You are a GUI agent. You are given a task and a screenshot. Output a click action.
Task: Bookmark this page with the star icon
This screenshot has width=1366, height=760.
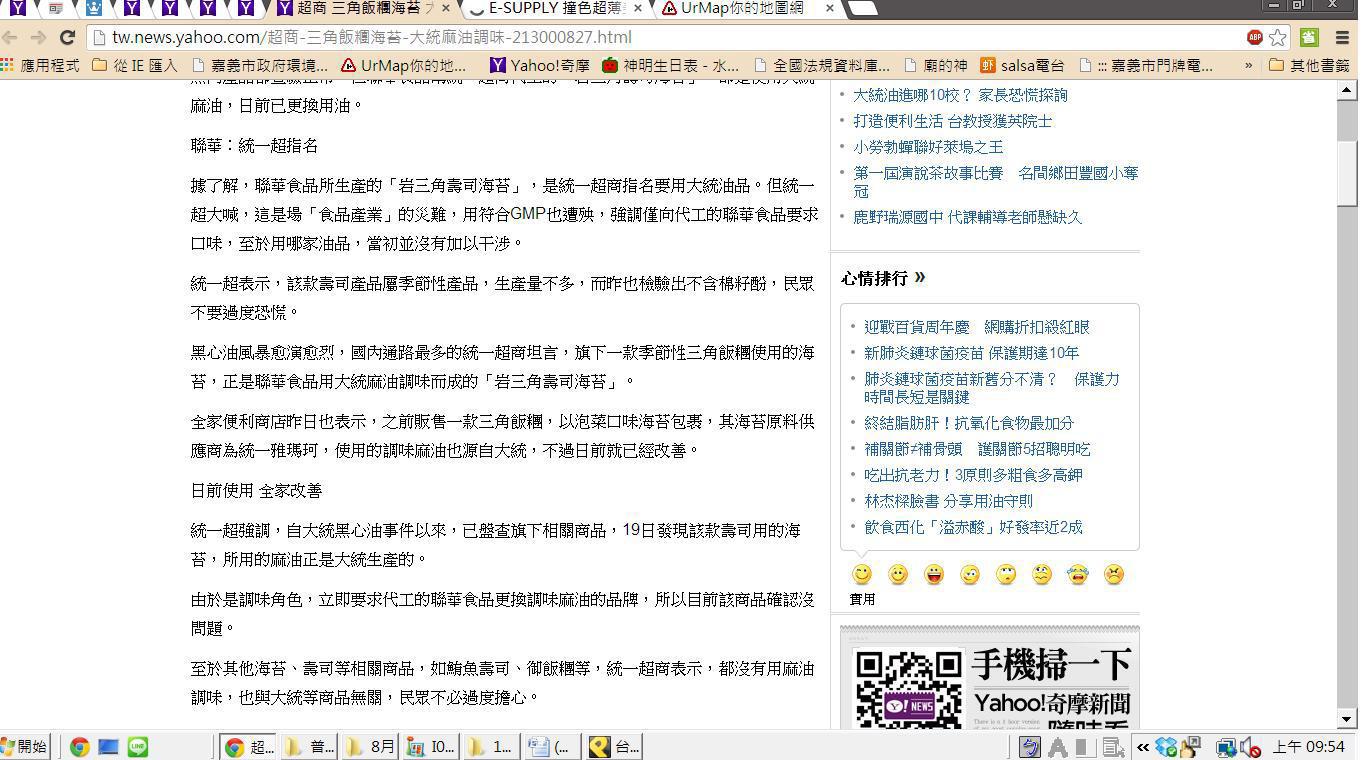[1278, 38]
